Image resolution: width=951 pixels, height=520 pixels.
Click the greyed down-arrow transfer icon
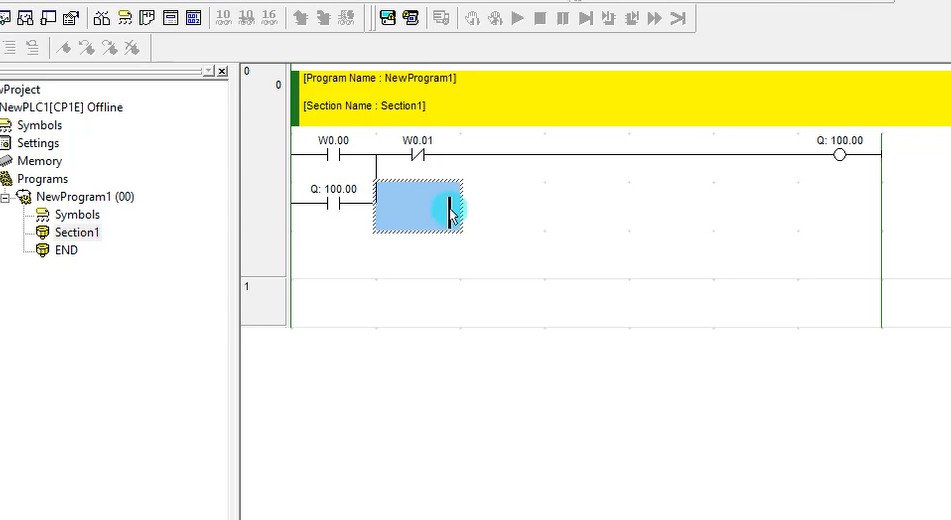[x=323, y=18]
